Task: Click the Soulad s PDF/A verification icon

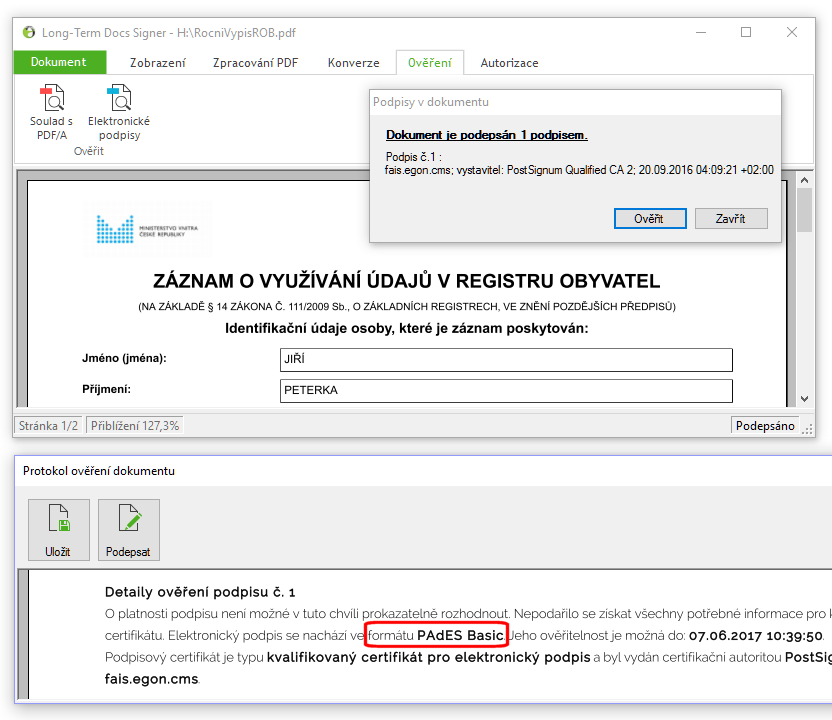Action: coord(52,98)
